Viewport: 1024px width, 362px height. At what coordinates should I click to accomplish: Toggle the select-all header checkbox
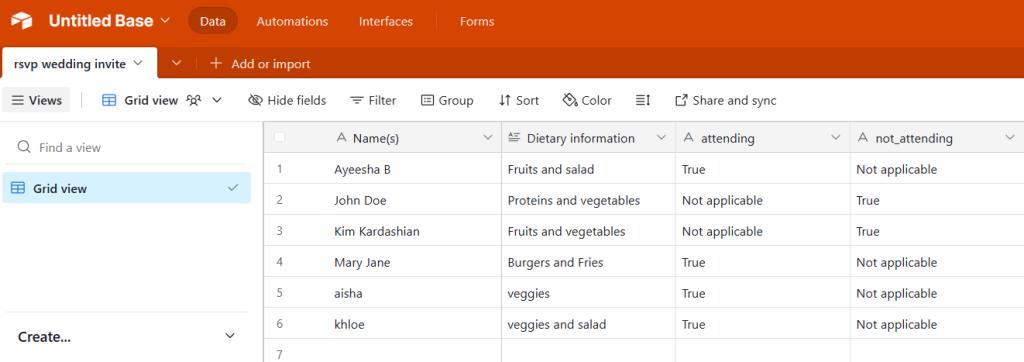click(x=280, y=137)
